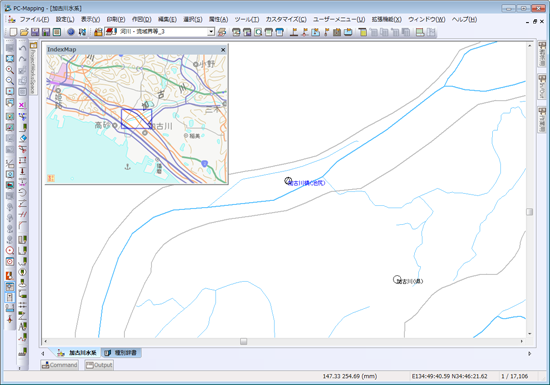Click the purple floppy save icon
The width and height of the screenshot is (550, 385).
pyautogui.click(x=35, y=32)
